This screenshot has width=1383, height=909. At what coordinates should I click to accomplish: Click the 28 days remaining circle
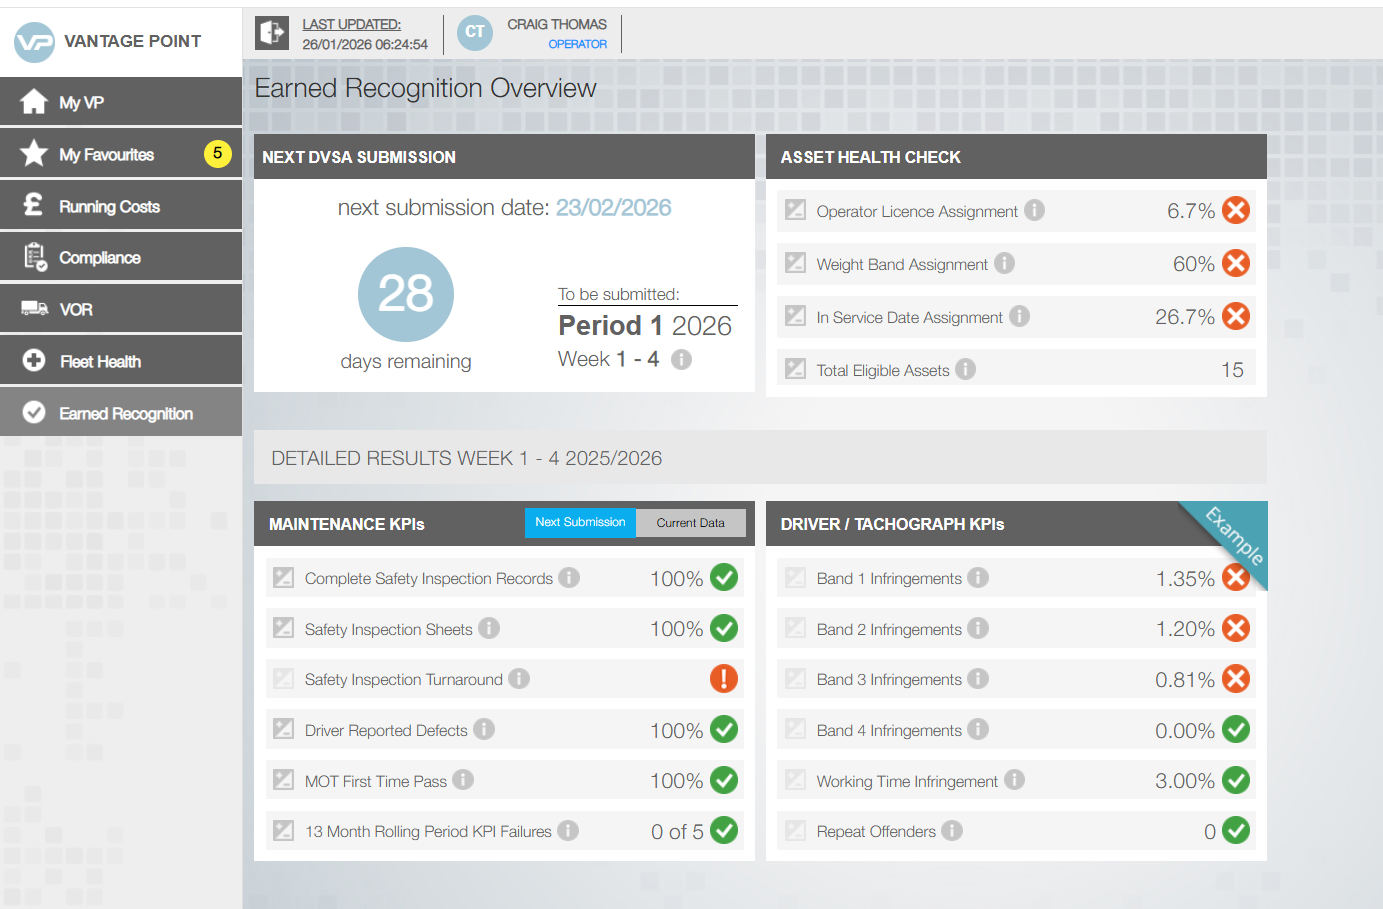pos(406,294)
